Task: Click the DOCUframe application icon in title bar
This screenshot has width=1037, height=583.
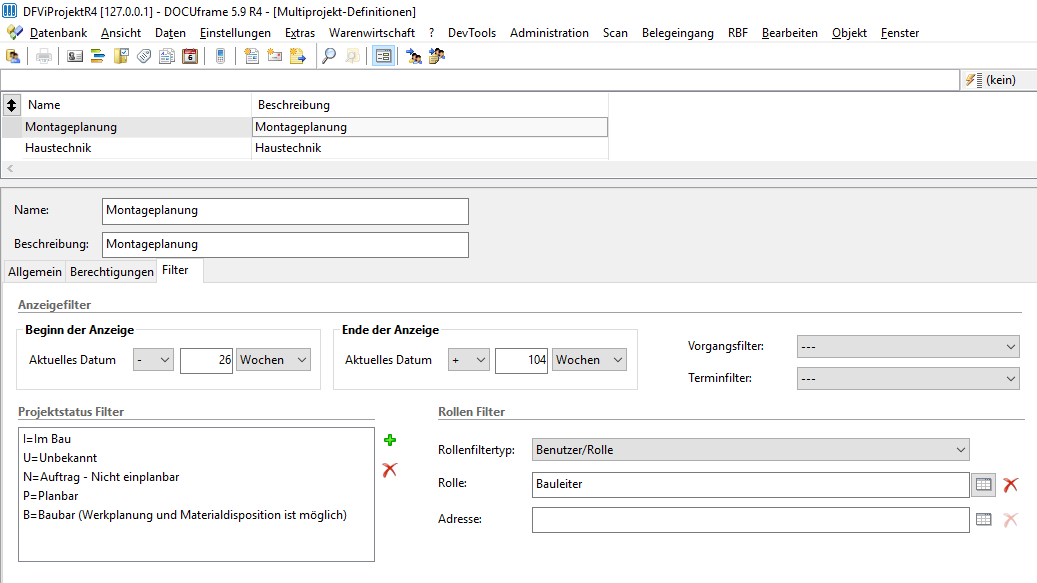Action: [x=10, y=11]
